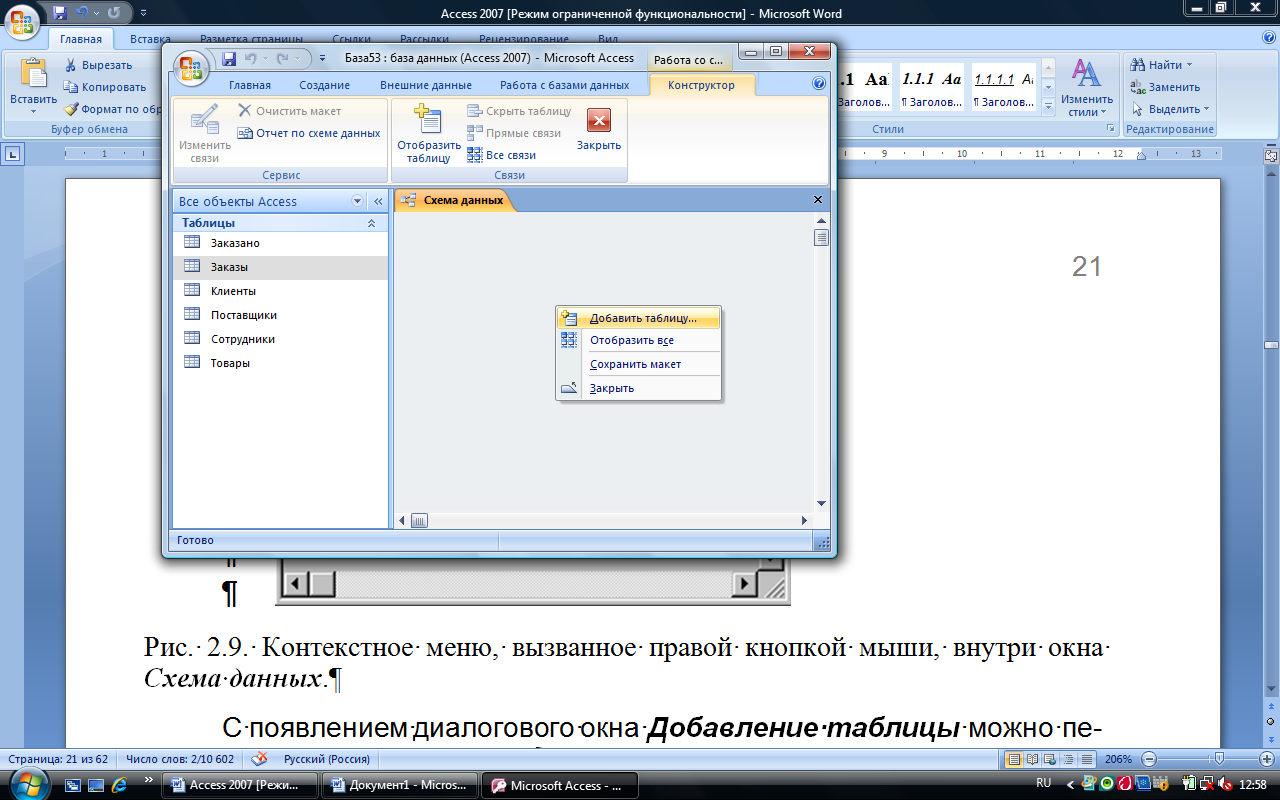Click spell-check status icon in Word status bar
Viewport: 1280px width, 800px height.
[x=260, y=758]
